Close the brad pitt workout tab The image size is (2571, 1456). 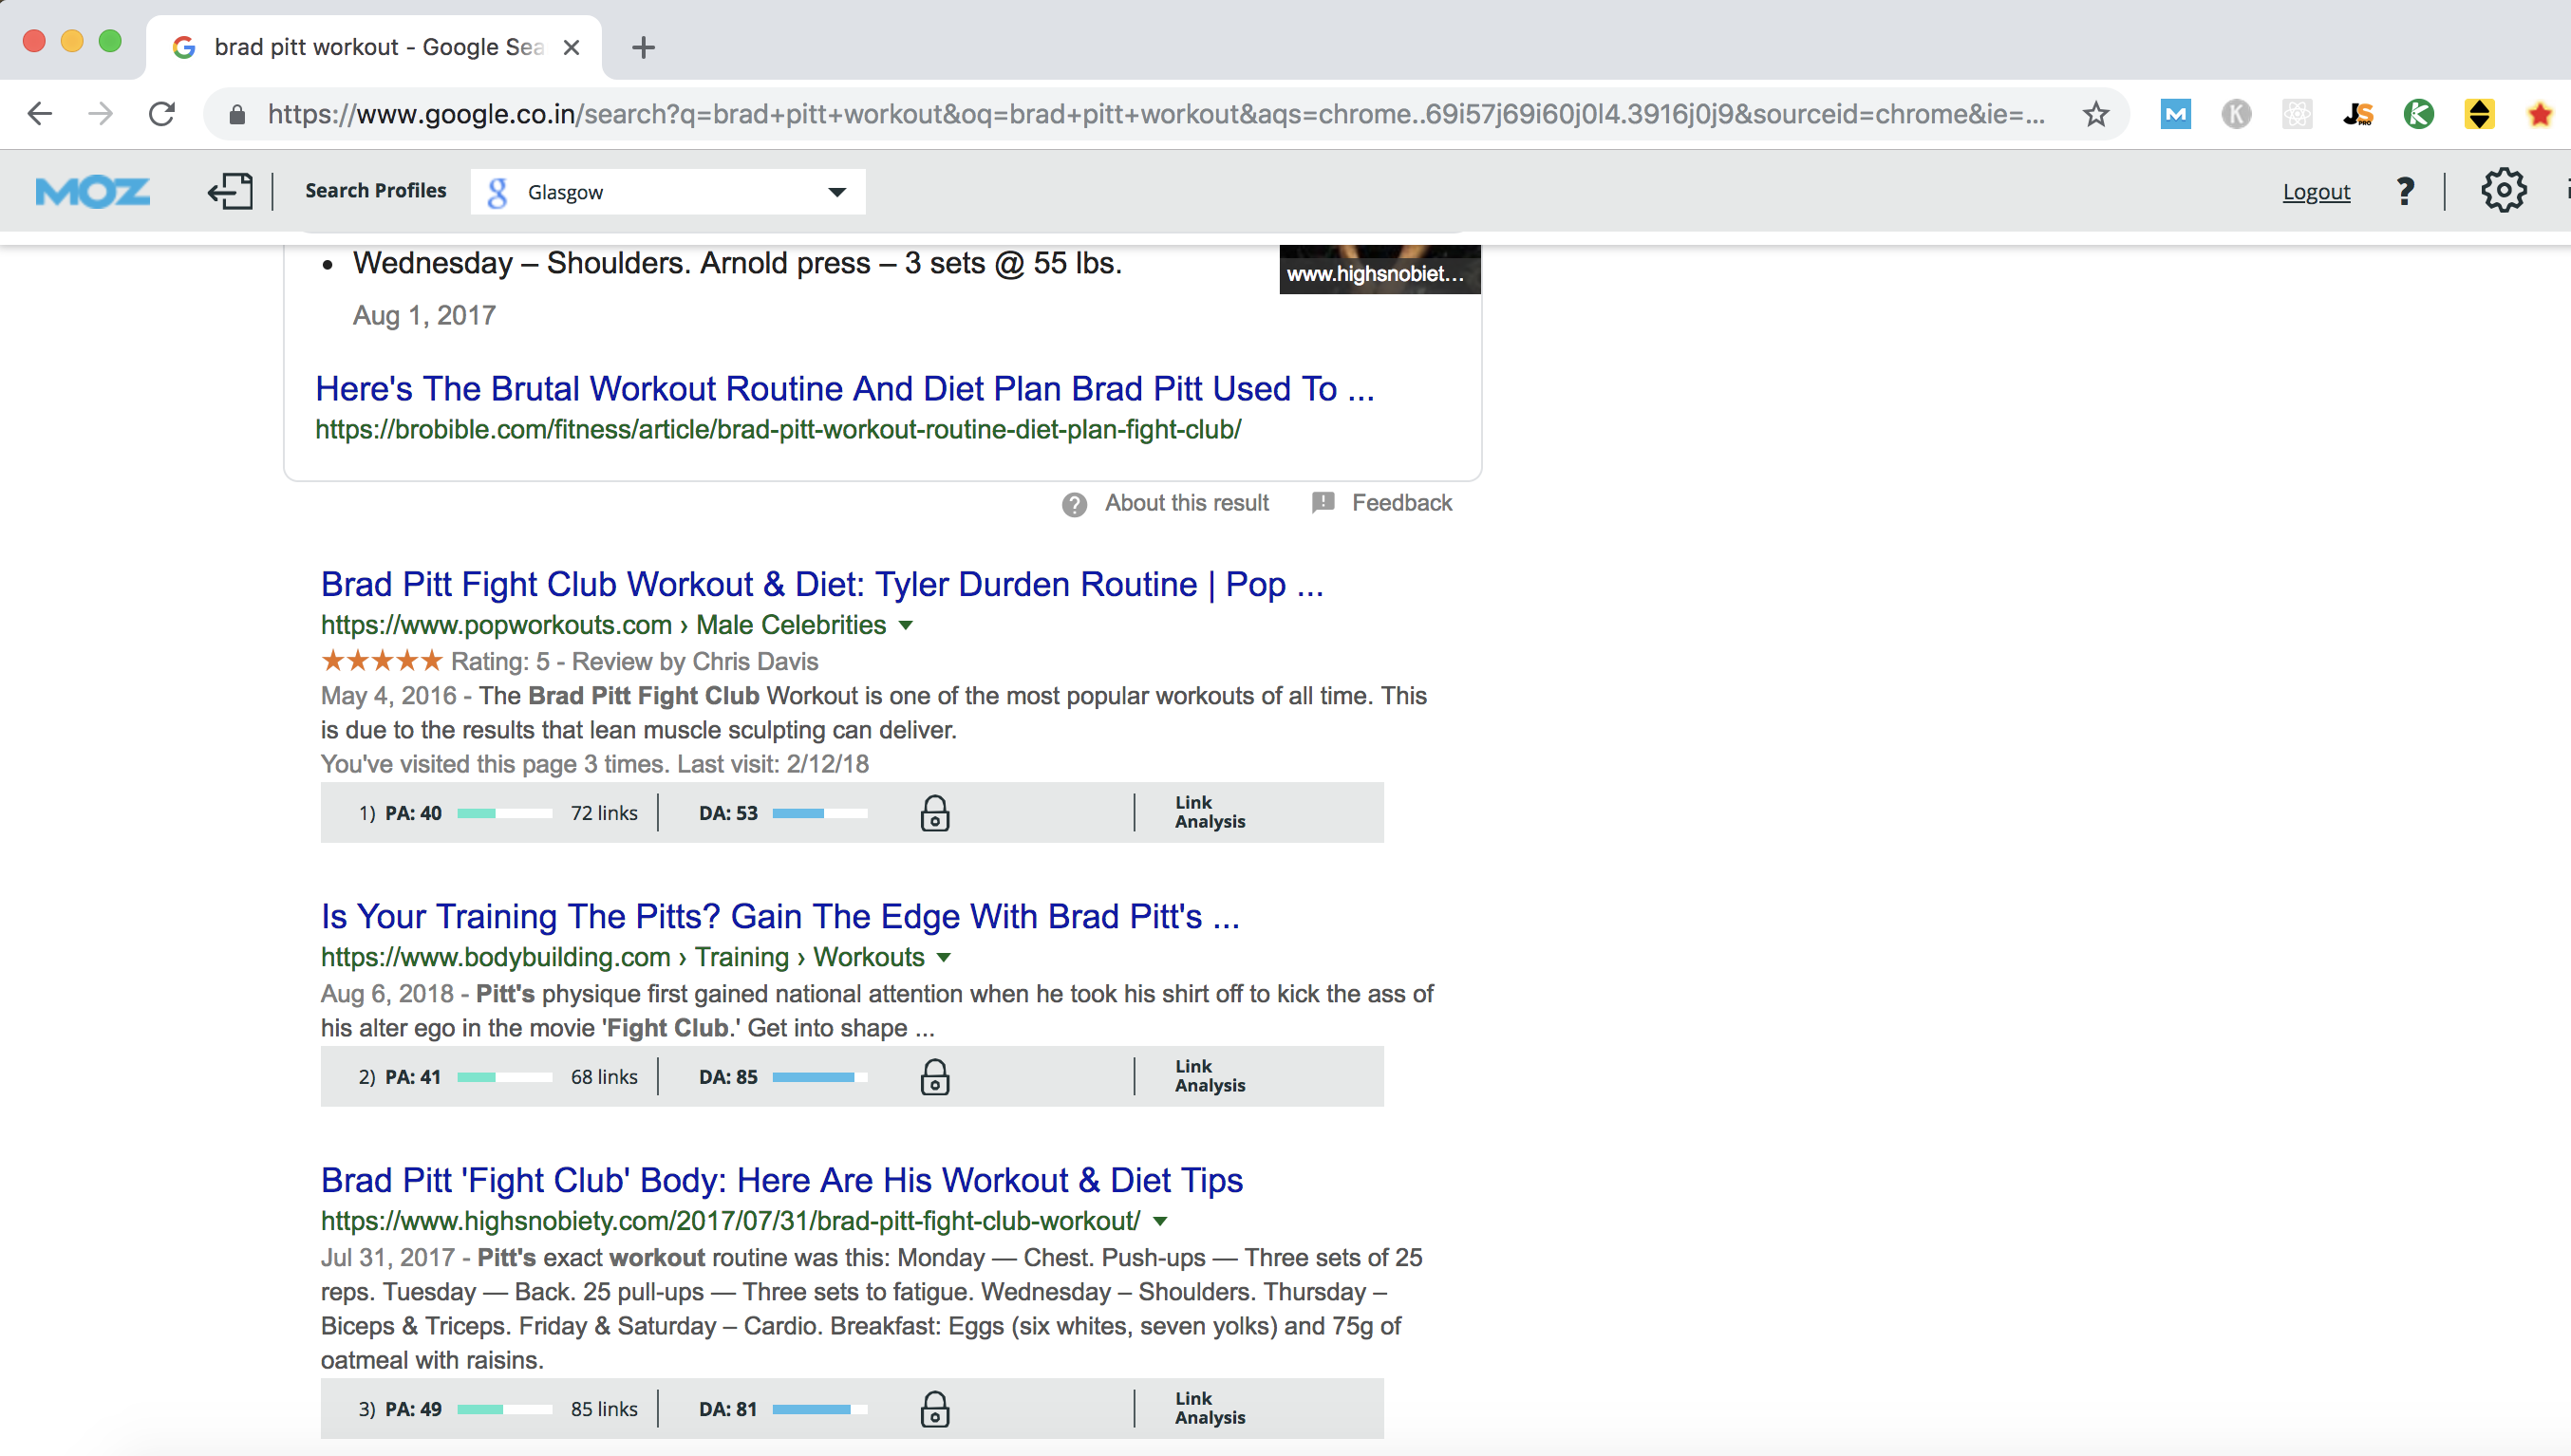(571, 47)
